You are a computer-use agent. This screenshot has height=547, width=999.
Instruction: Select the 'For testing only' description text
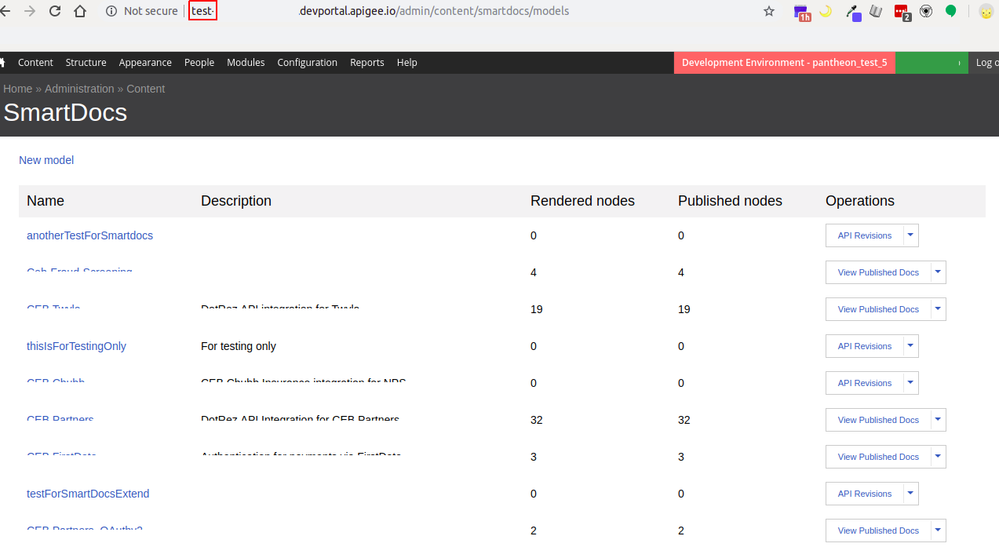[x=238, y=346]
